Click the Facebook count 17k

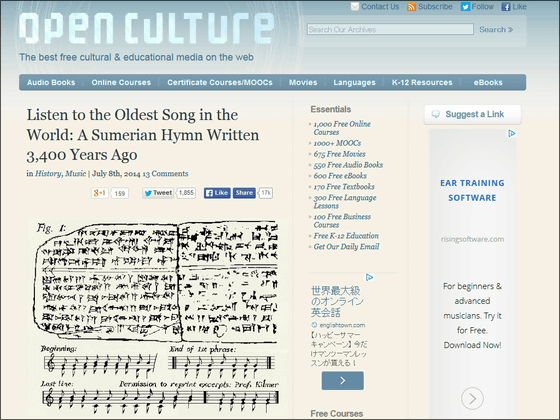pyautogui.click(x=265, y=193)
